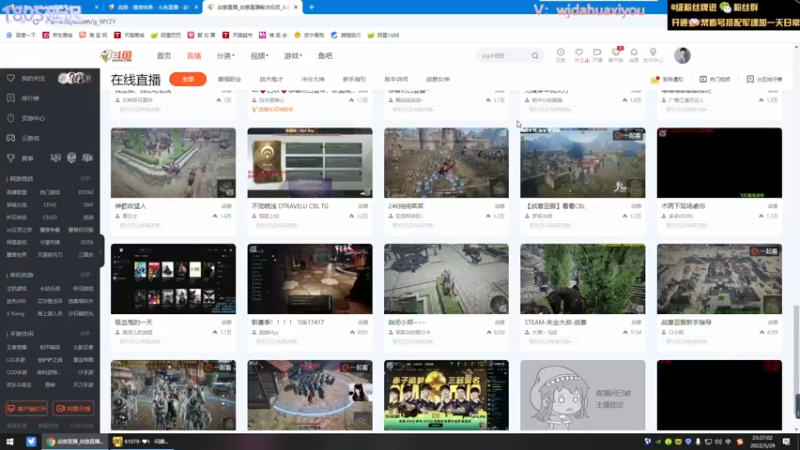Image resolution: width=800 pixels, height=450 pixels.
Task: Expand 全部 next to 网游竞技 section
Action: [x=86, y=179]
